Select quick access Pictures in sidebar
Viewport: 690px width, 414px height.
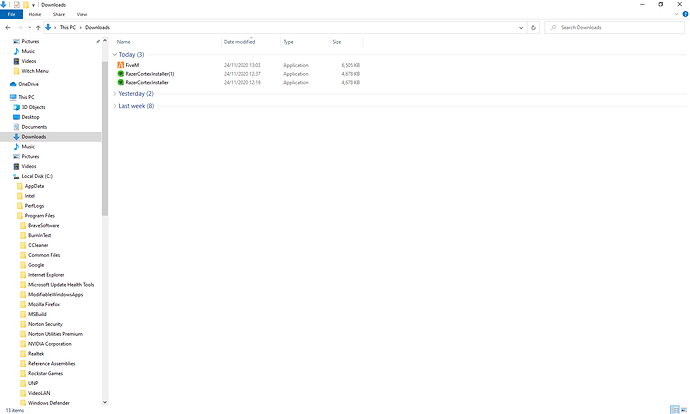[30, 41]
